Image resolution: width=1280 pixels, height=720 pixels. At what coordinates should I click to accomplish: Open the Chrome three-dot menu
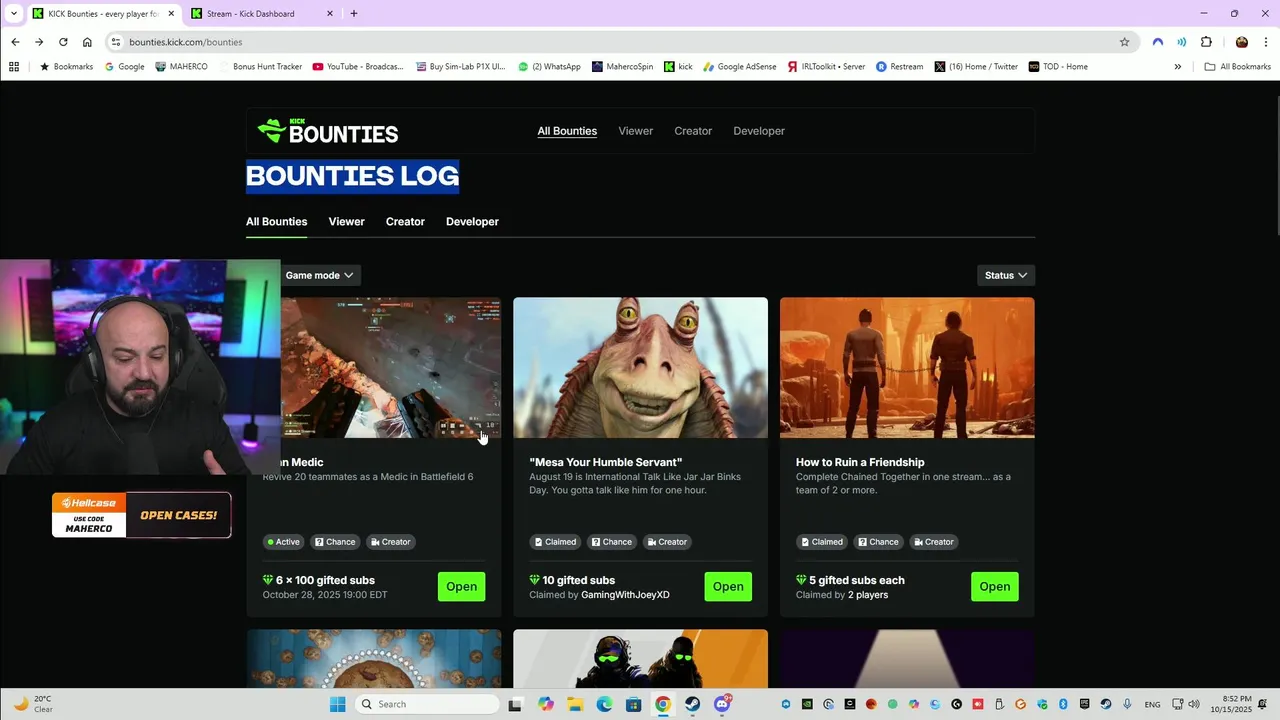(x=1266, y=42)
